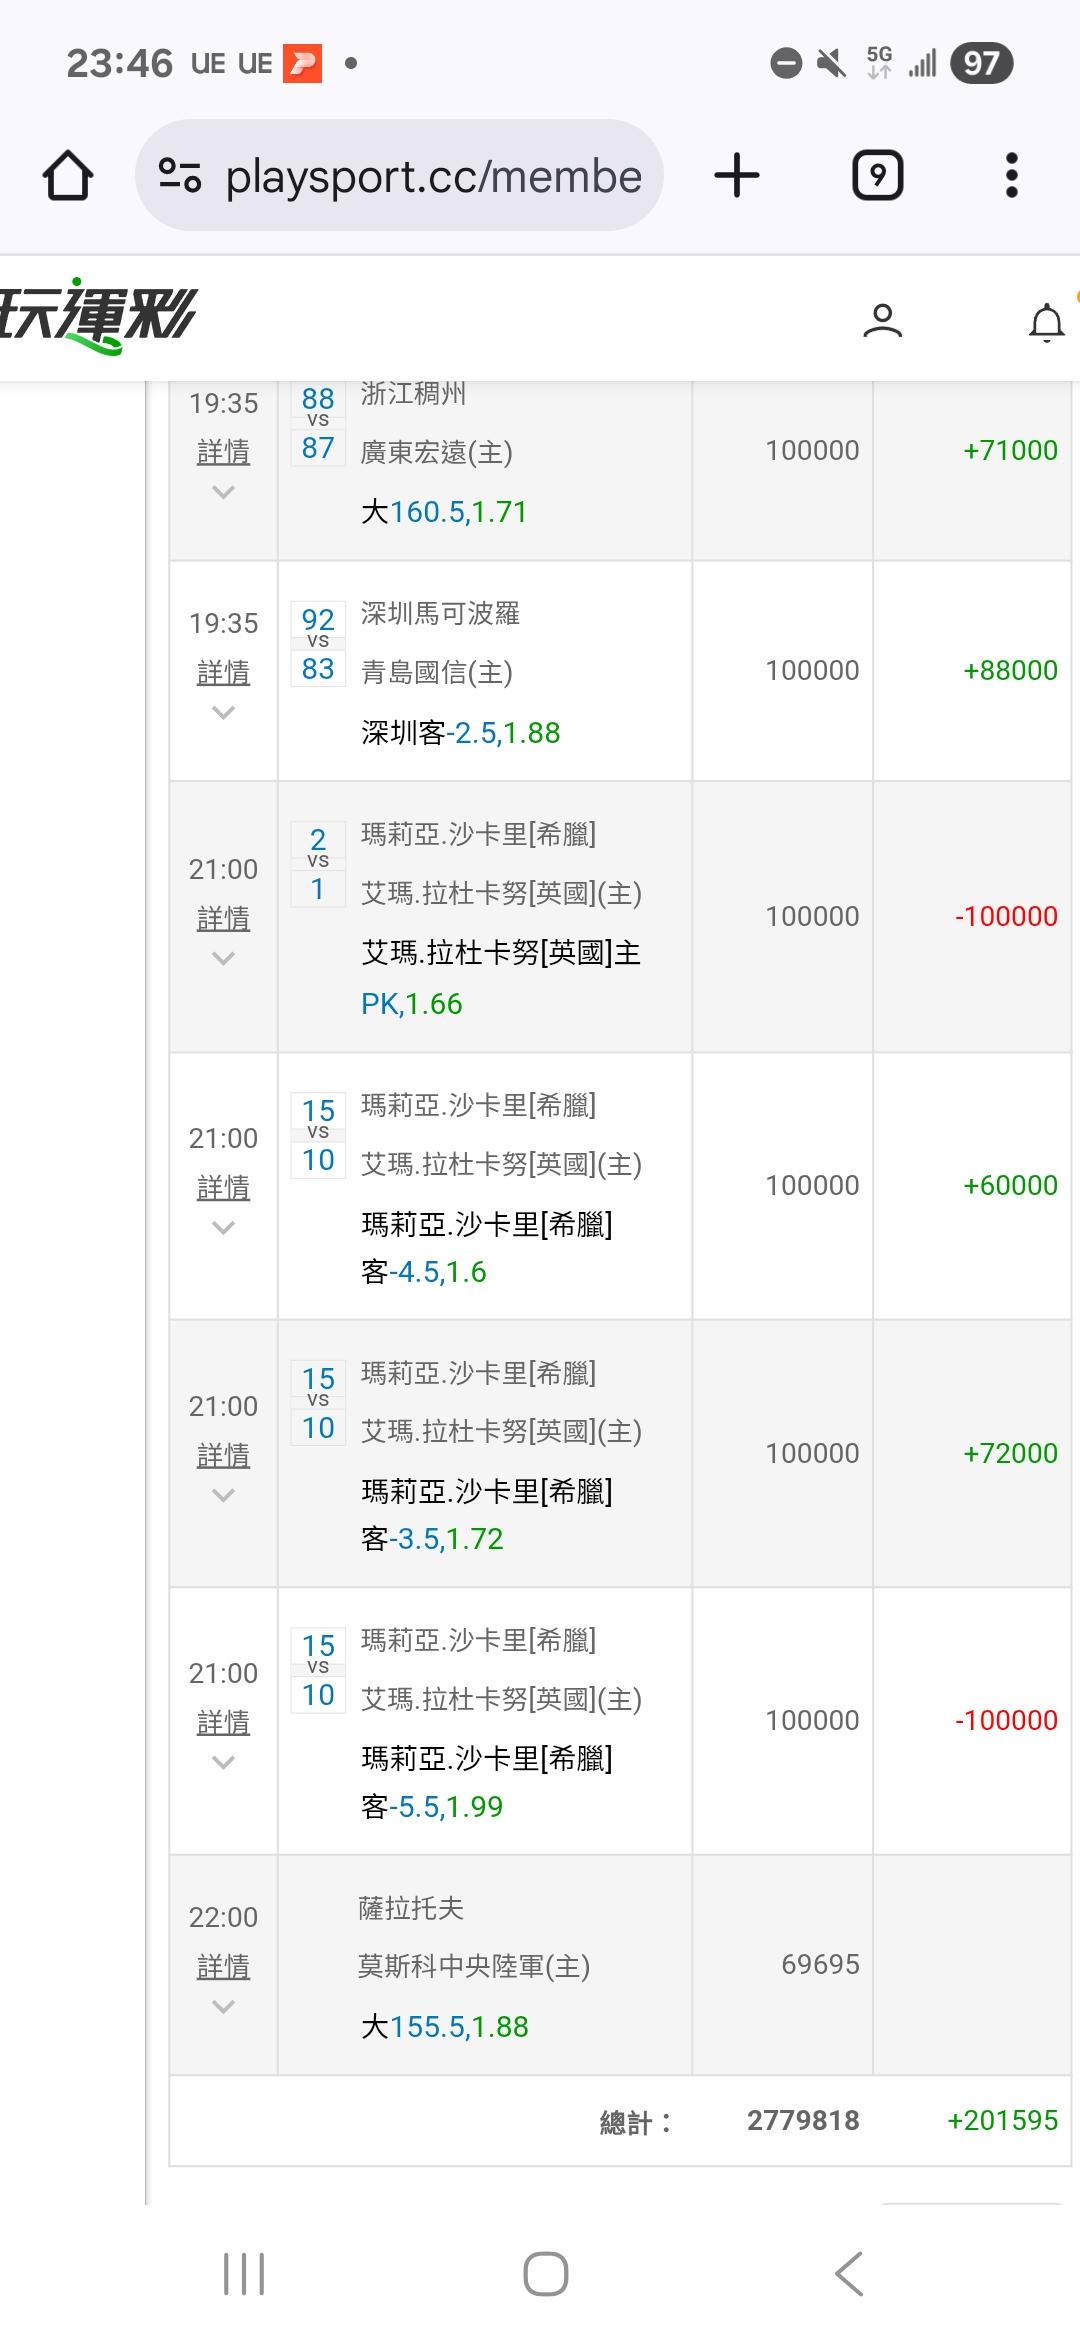This screenshot has width=1080, height=2340.
Task: Open 詳情 link for the 客-5.5,1.99 bet
Action: [223, 1722]
